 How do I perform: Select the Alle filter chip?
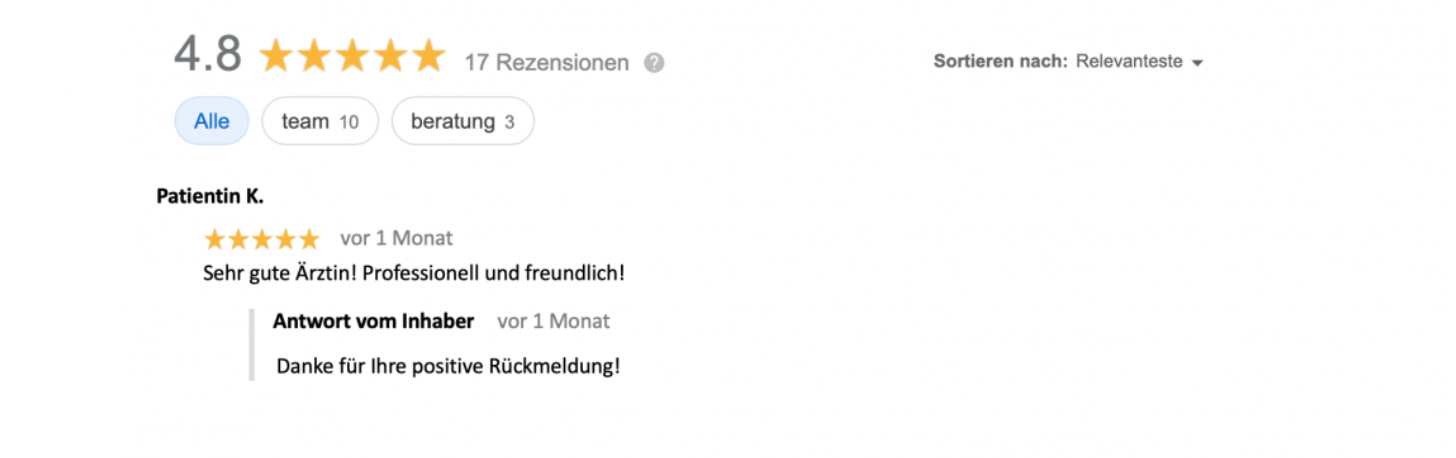tap(212, 121)
